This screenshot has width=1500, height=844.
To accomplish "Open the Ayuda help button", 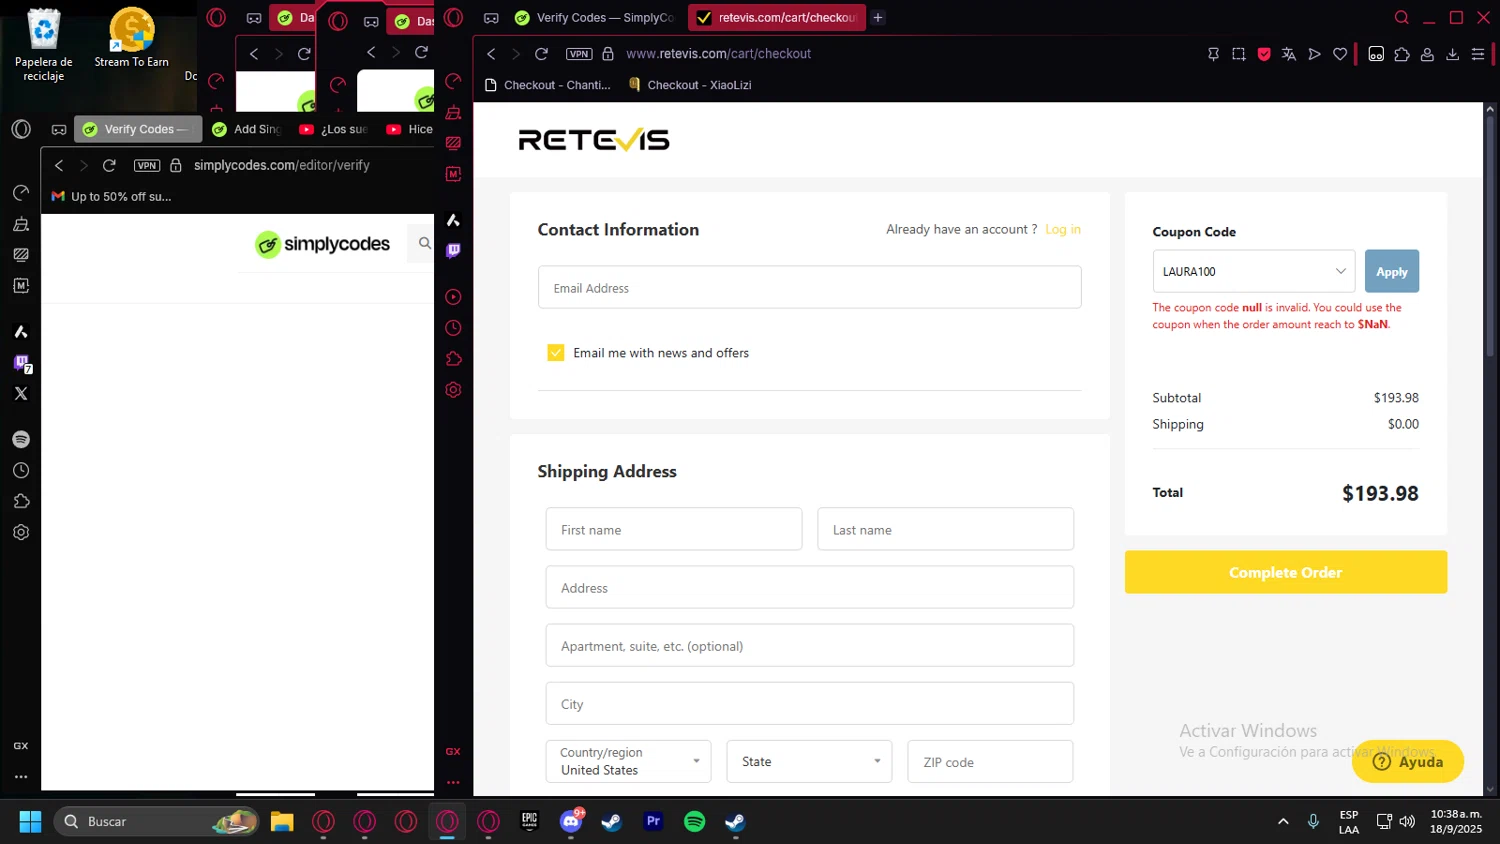I will [x=1408, y=761].
